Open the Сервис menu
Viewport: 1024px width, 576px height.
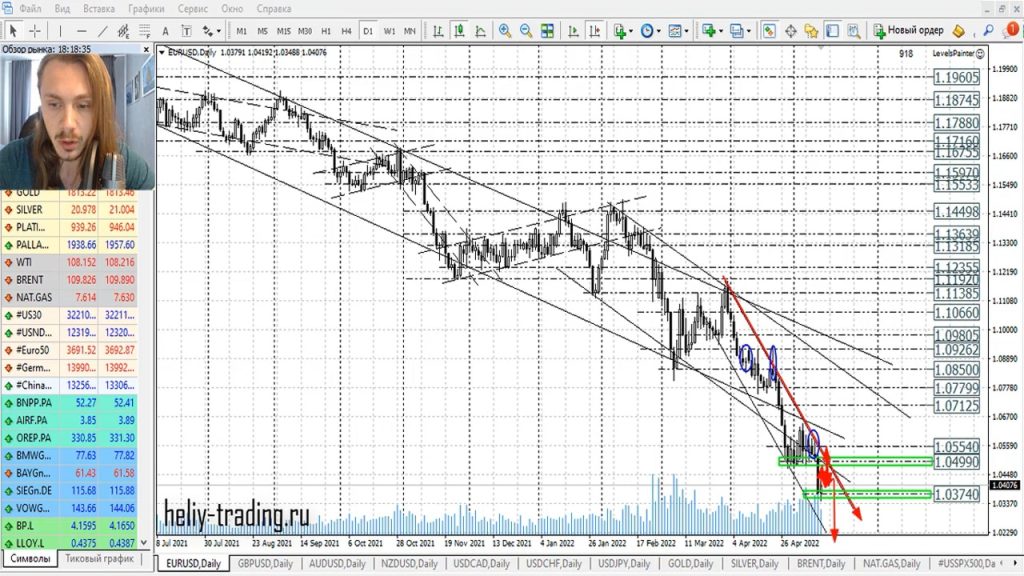[x=193, y=8]
